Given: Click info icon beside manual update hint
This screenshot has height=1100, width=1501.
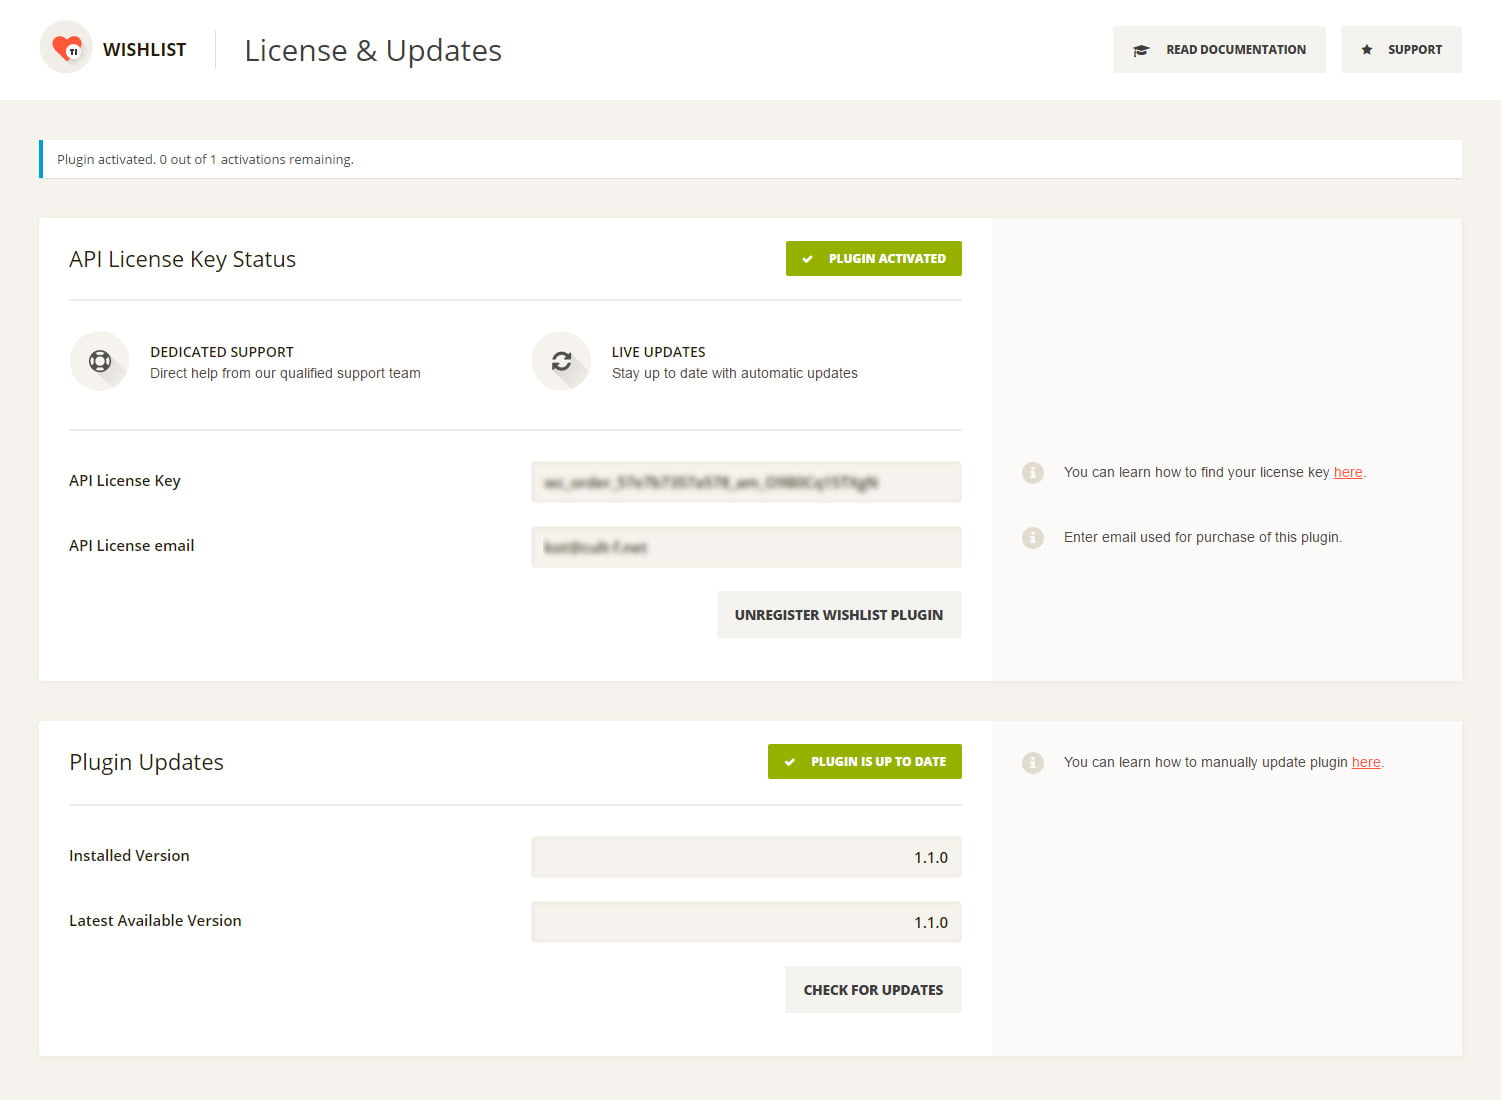Looking at the screenshot, I should tap(1033, 762).
